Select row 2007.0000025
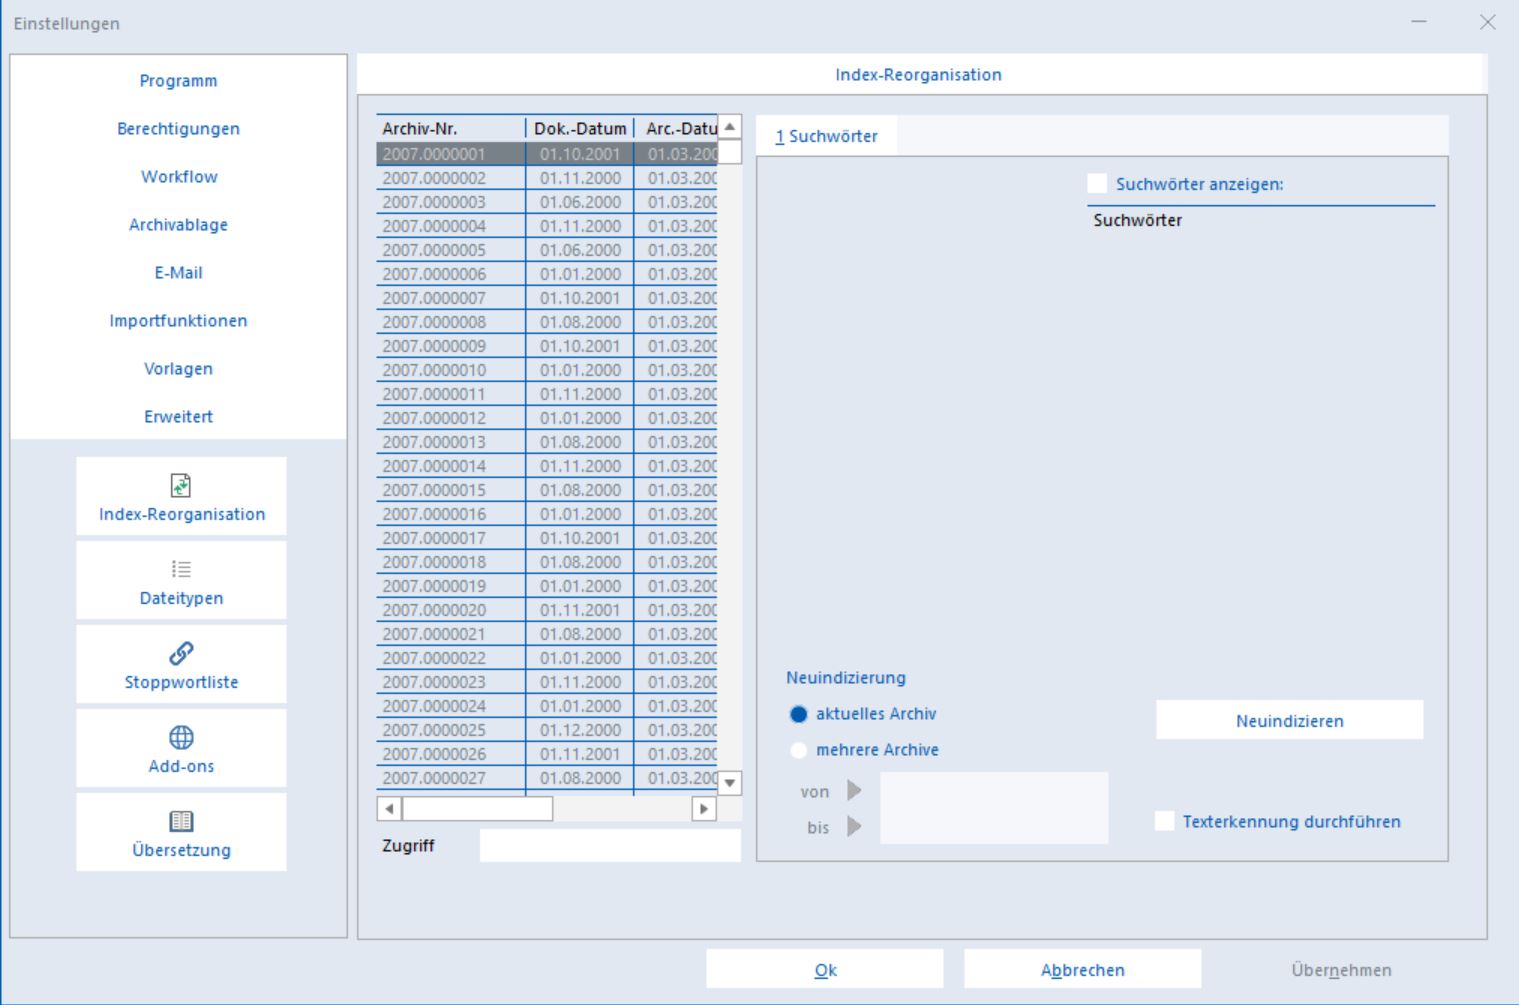Image resolution: width=1519 pixels, height=1005 pixels. click(x=547, y=730)
